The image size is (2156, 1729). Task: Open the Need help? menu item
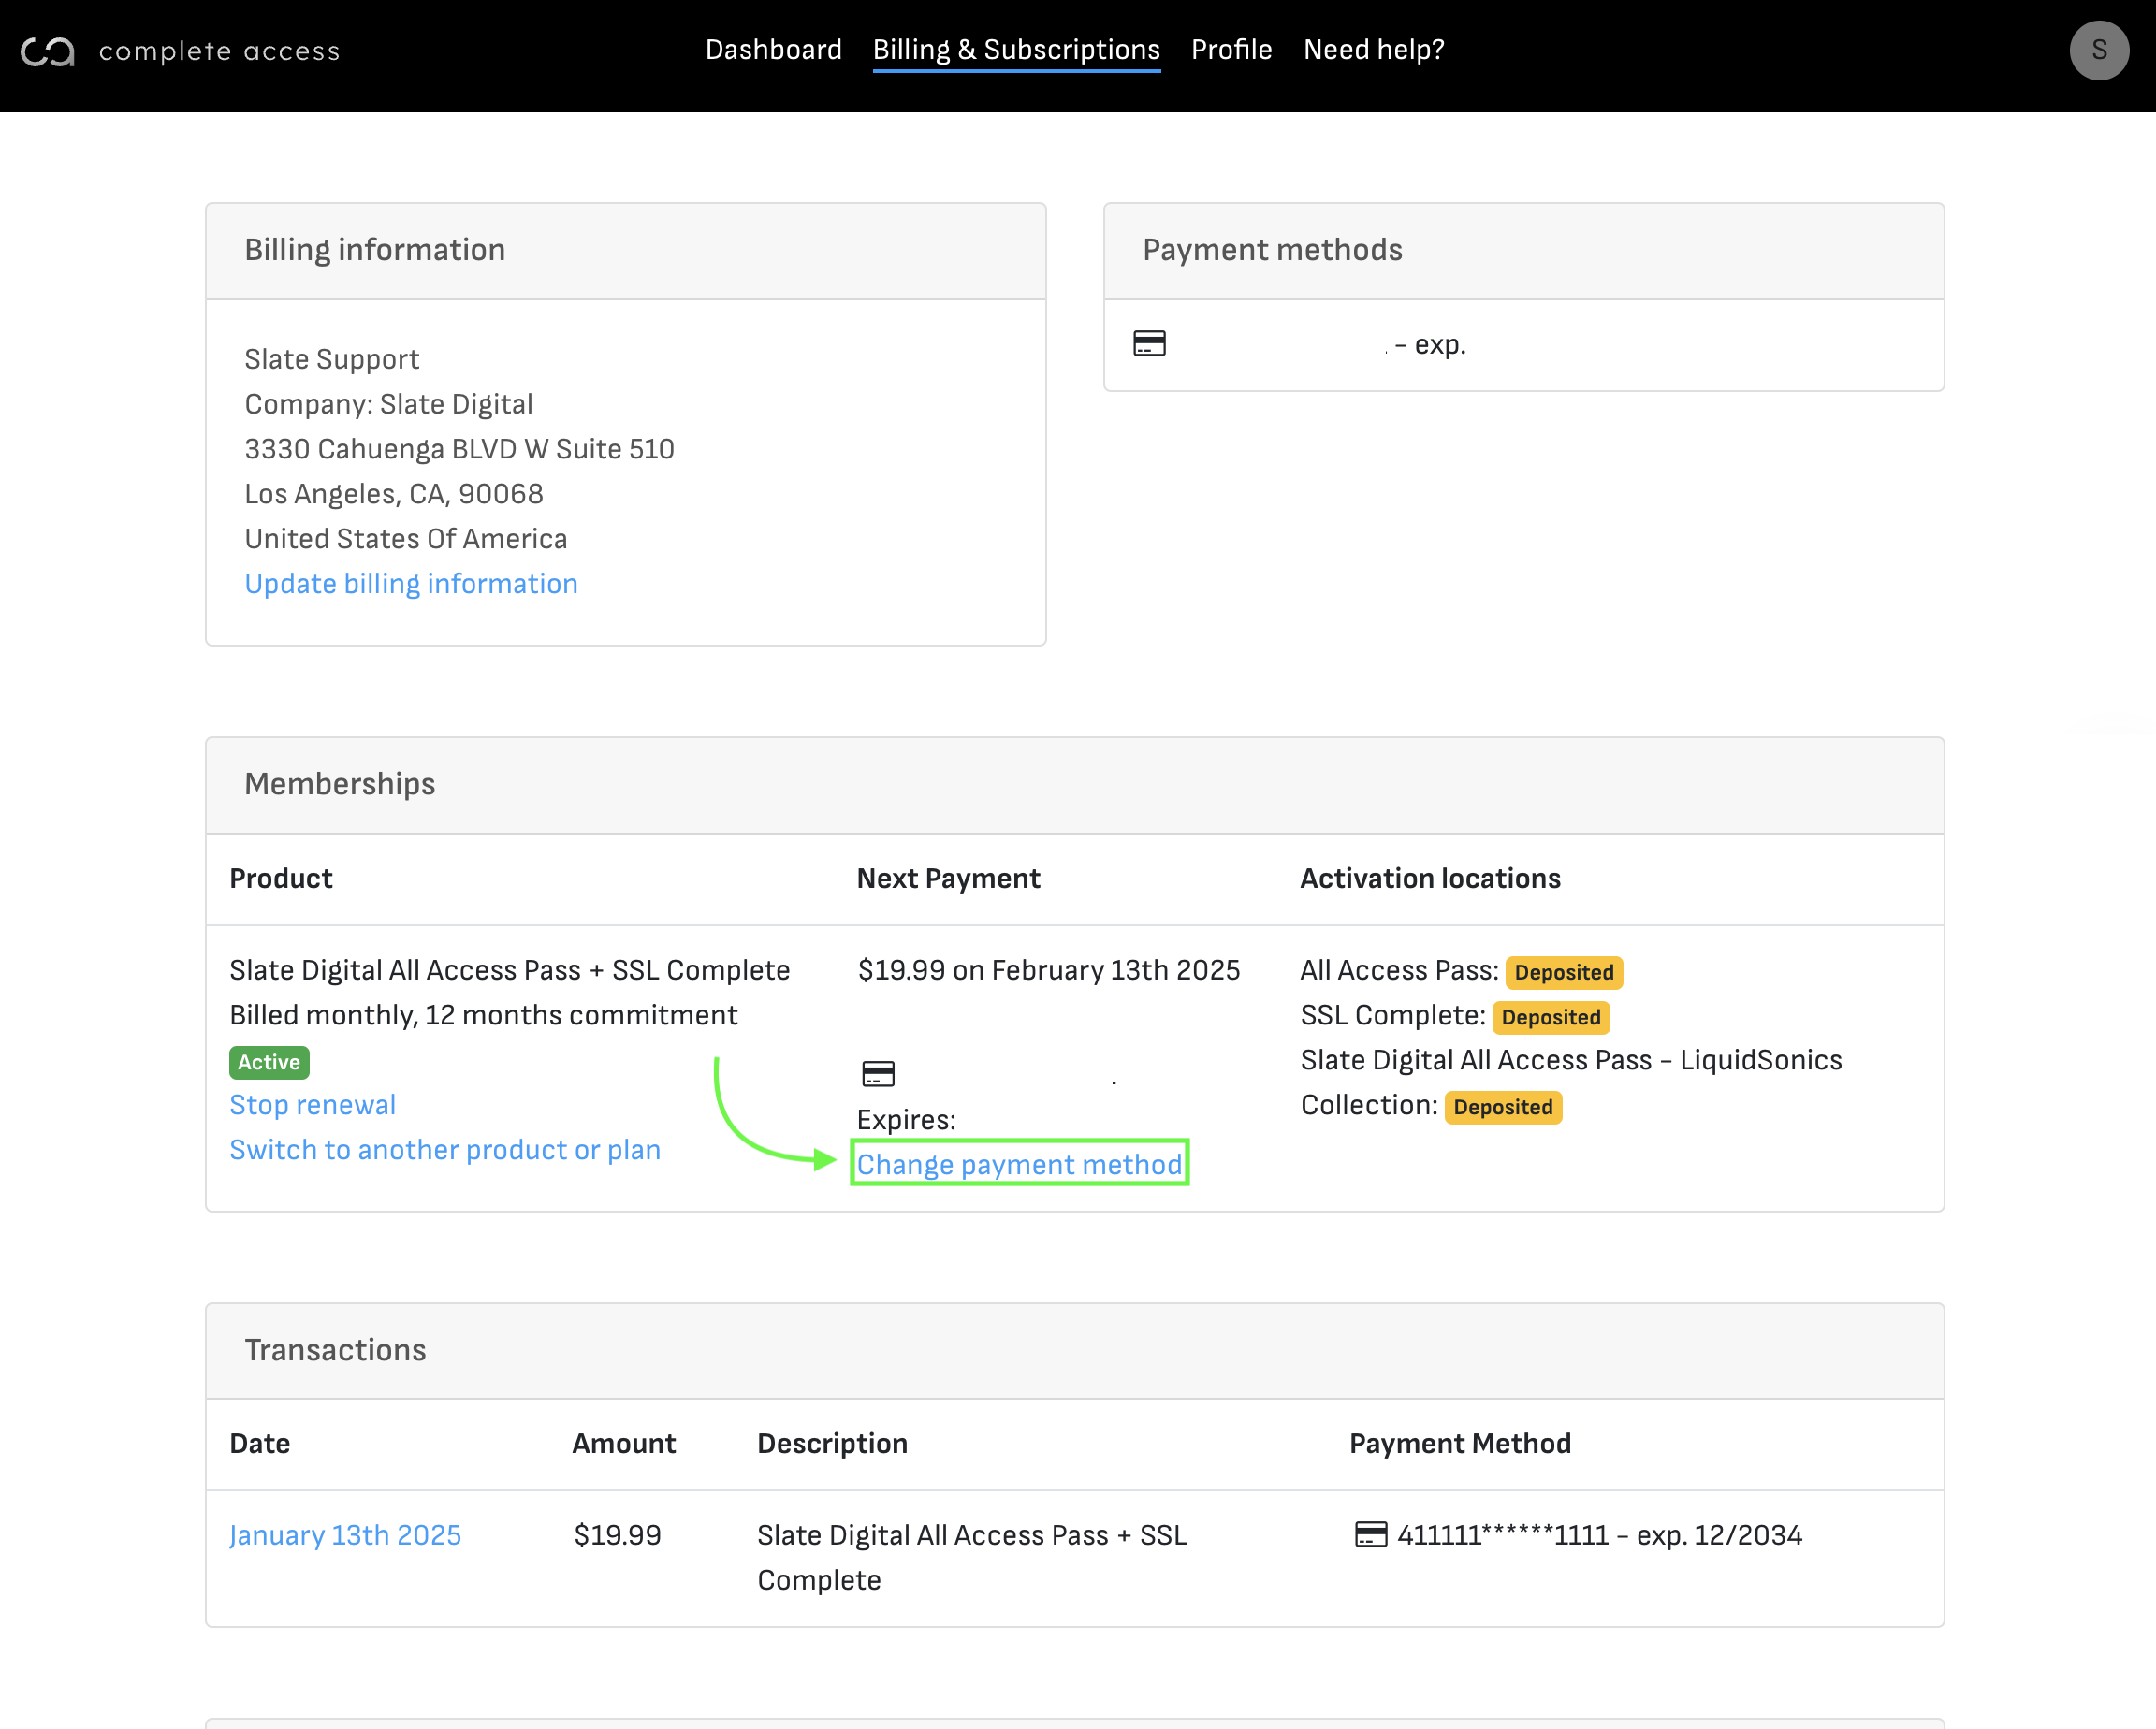1373,50
